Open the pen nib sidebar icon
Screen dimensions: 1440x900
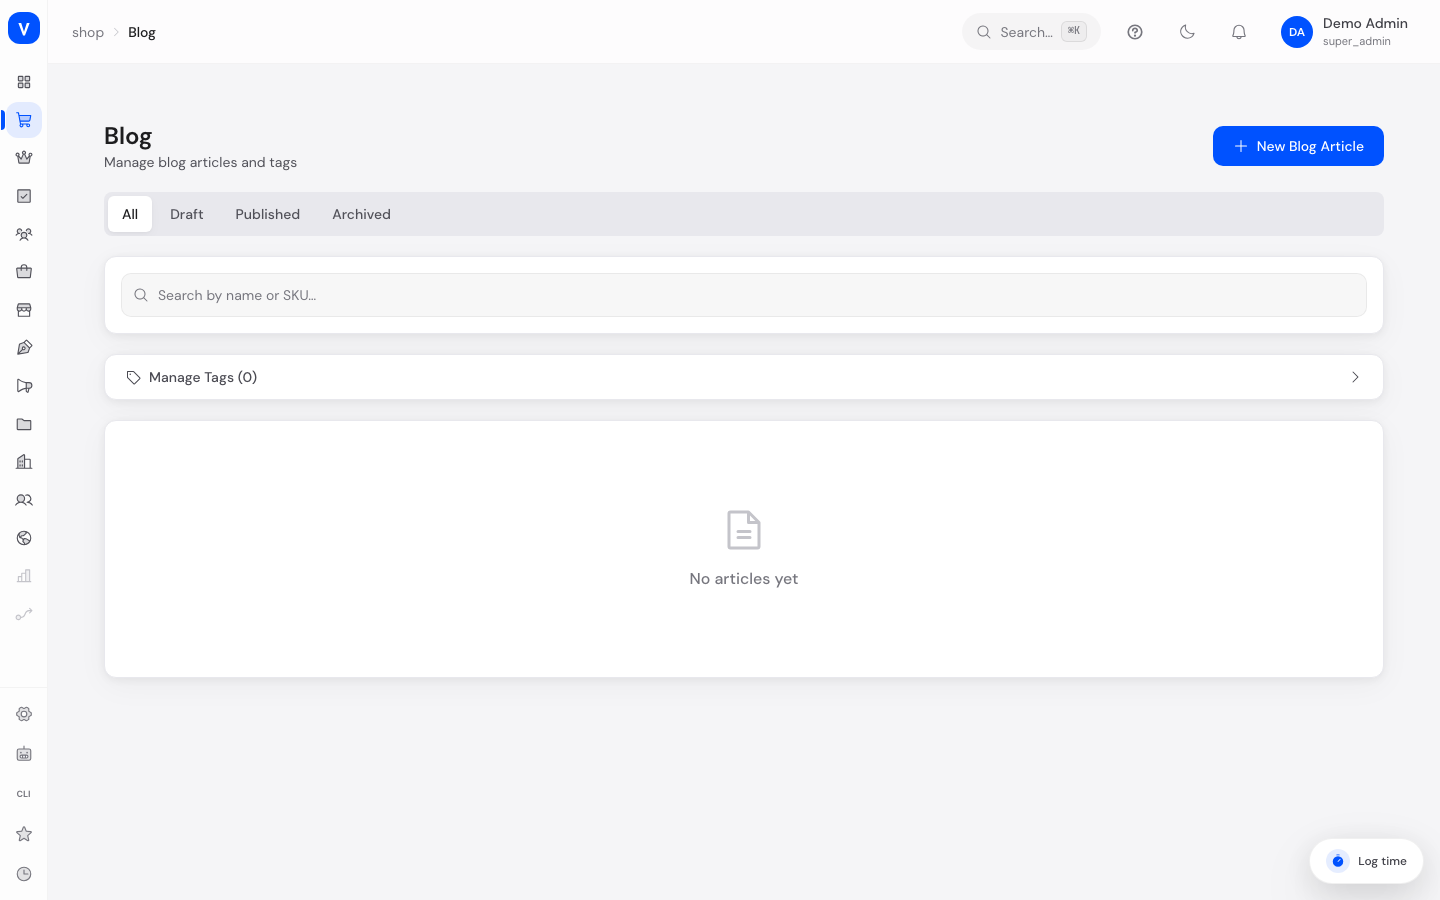pos(24,348)
